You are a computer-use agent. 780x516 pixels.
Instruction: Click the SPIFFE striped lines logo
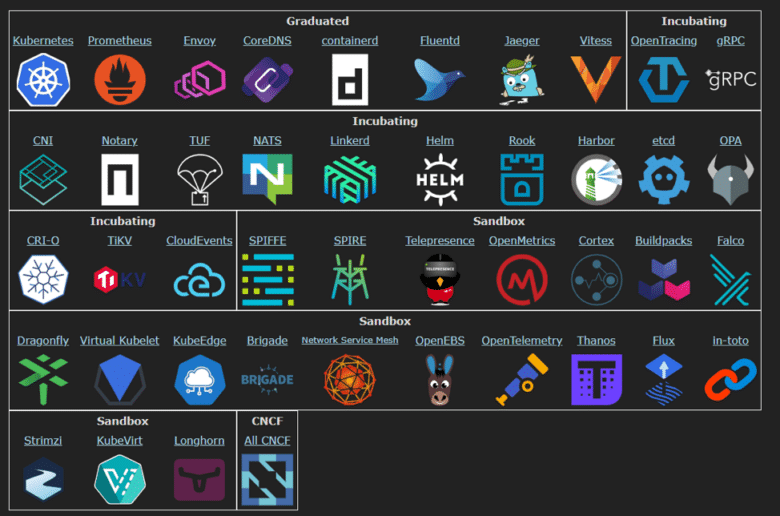click(268, 280)
